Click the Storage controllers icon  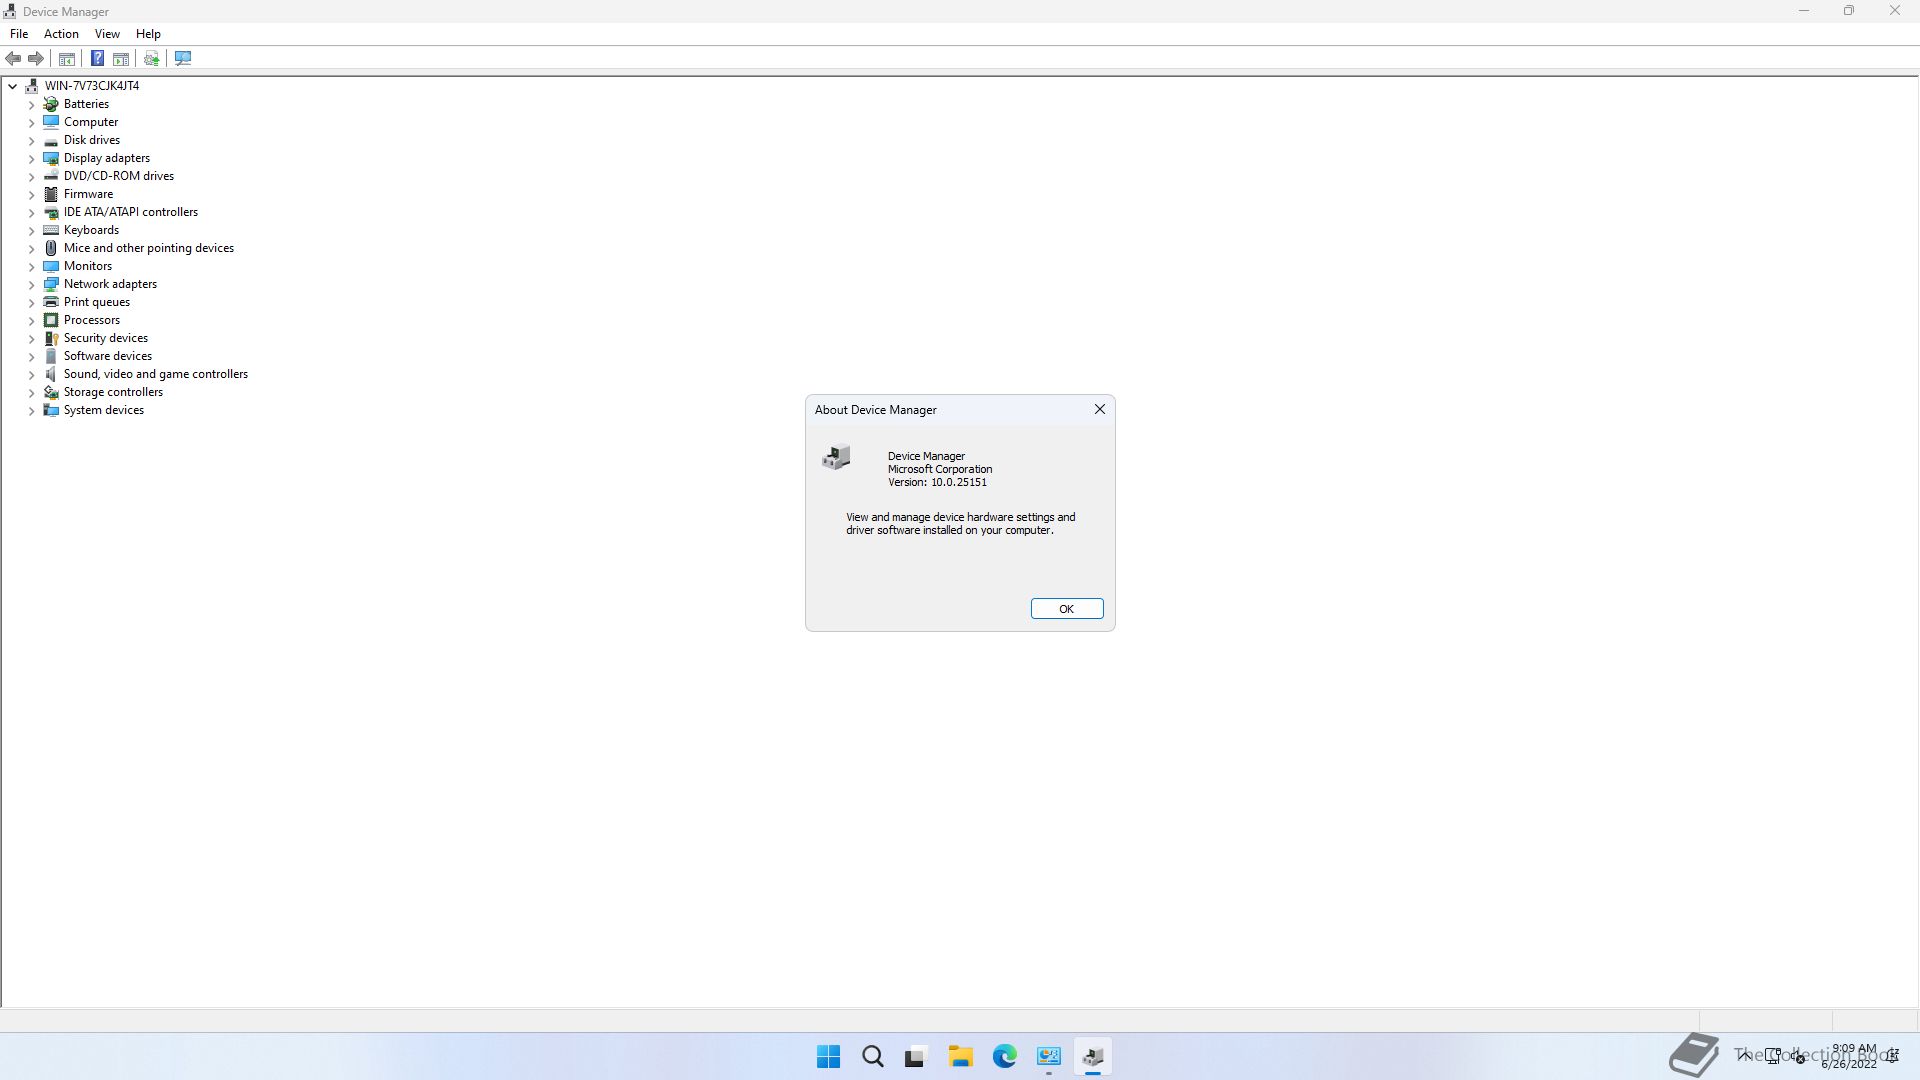[x=51, y=392]
